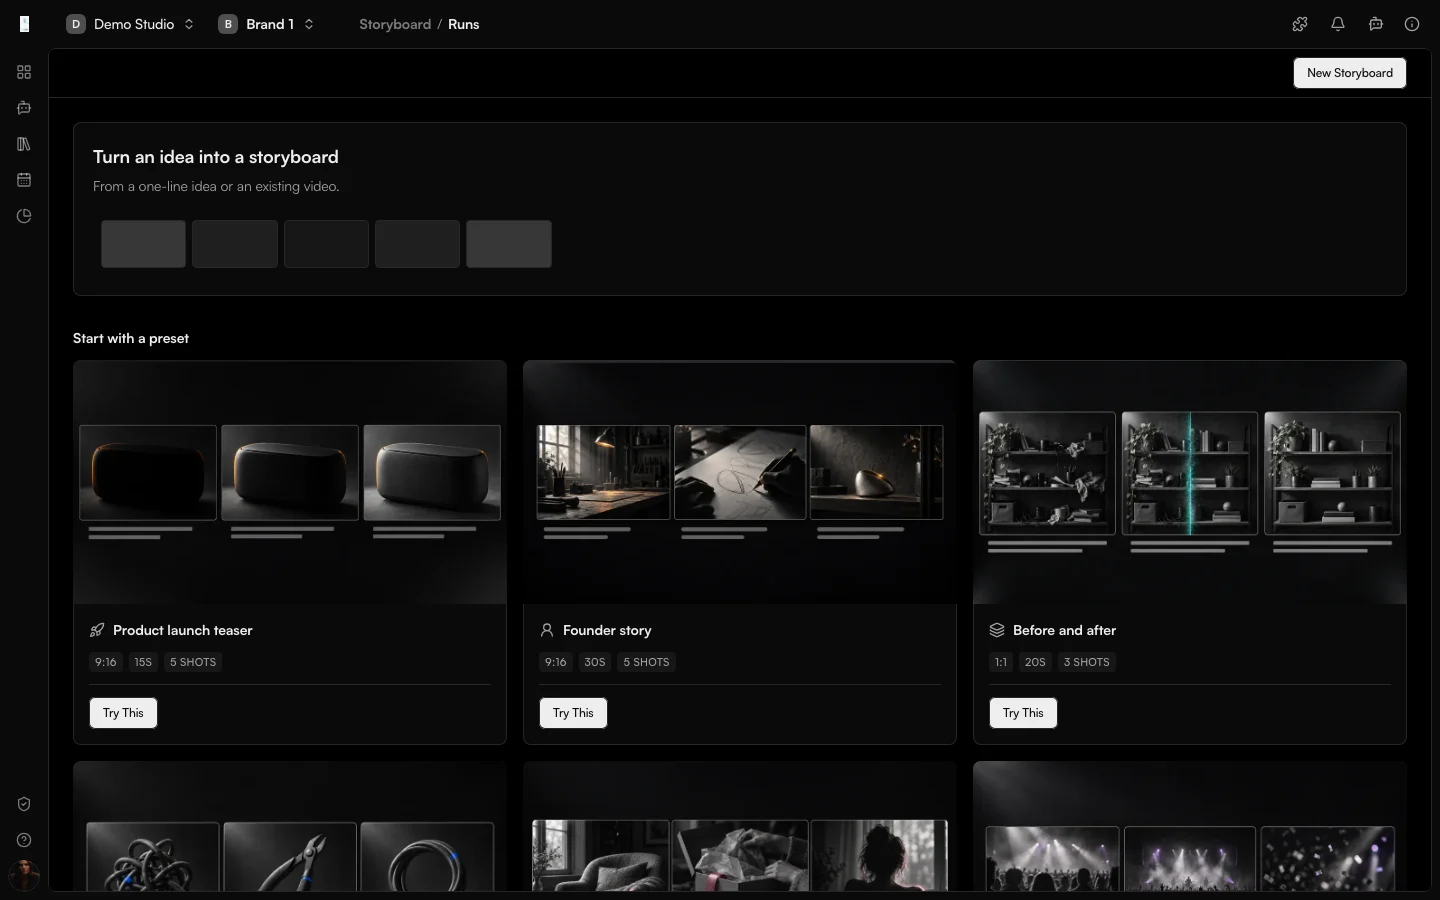Click the Founder story title
The height and width of the screenshot is (900, 1440).
[607, 630]
